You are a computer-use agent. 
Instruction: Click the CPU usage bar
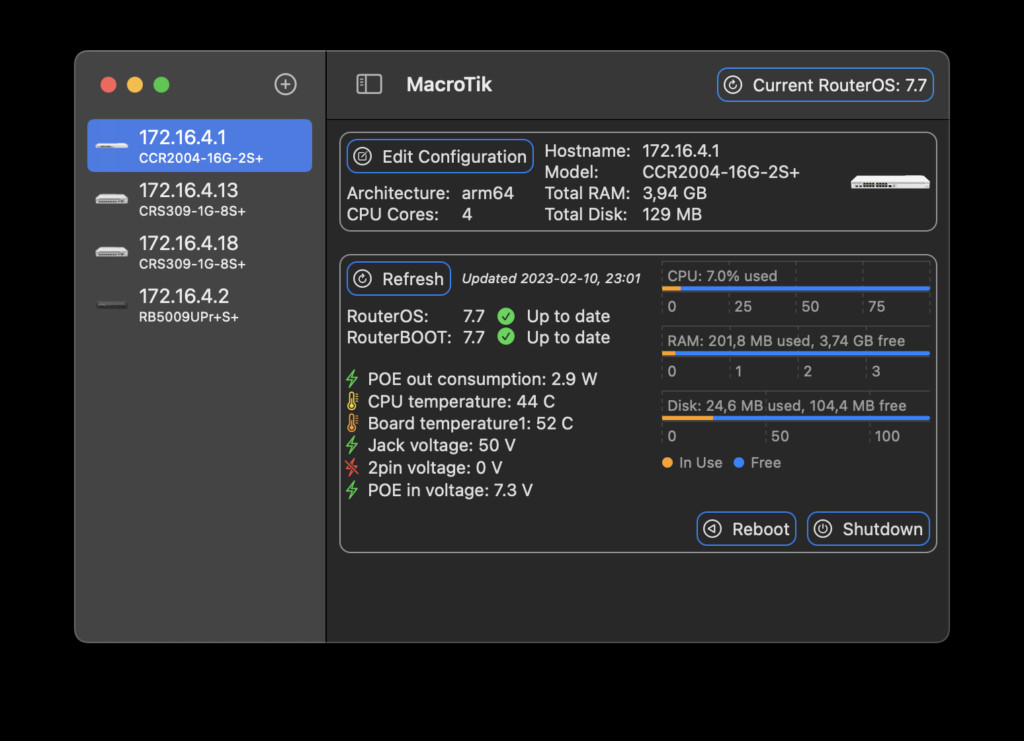795,288
